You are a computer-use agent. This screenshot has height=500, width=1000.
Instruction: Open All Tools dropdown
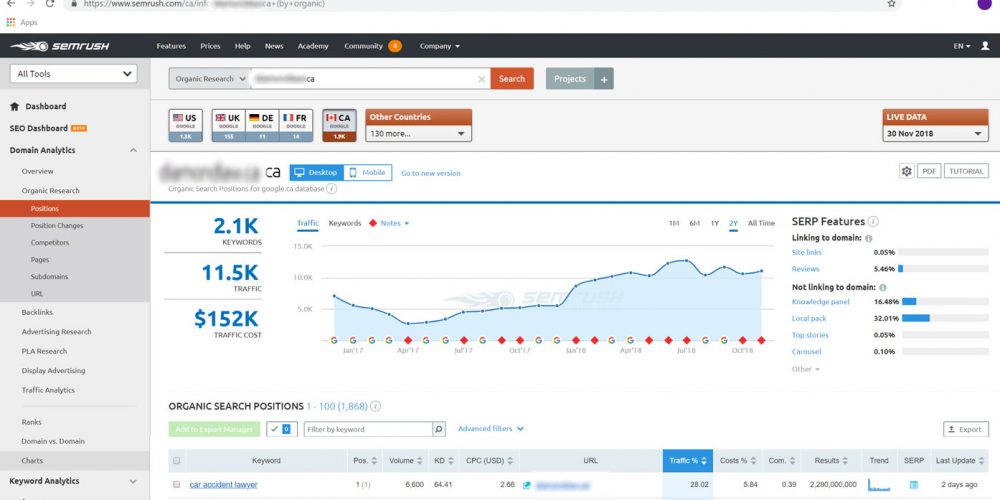73,74
